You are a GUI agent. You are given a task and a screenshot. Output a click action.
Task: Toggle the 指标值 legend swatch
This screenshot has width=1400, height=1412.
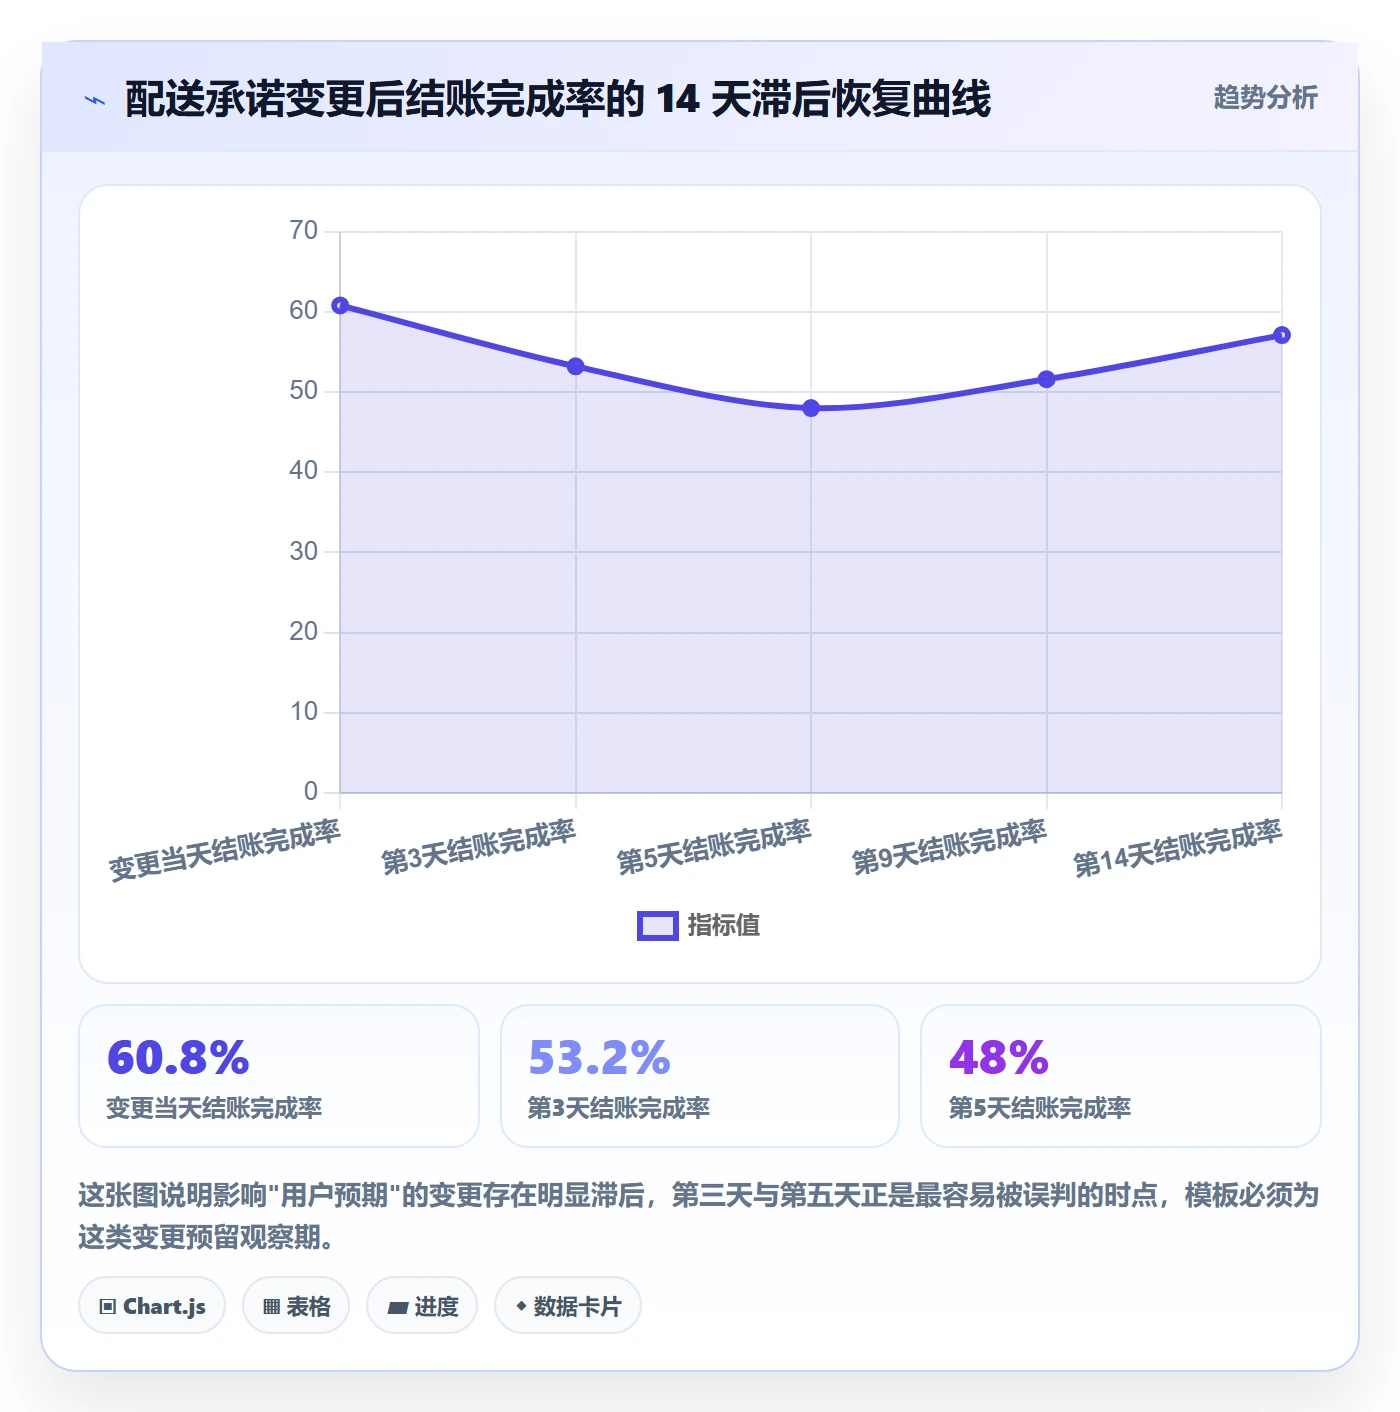pyautogui.click(x=658, y=926)
